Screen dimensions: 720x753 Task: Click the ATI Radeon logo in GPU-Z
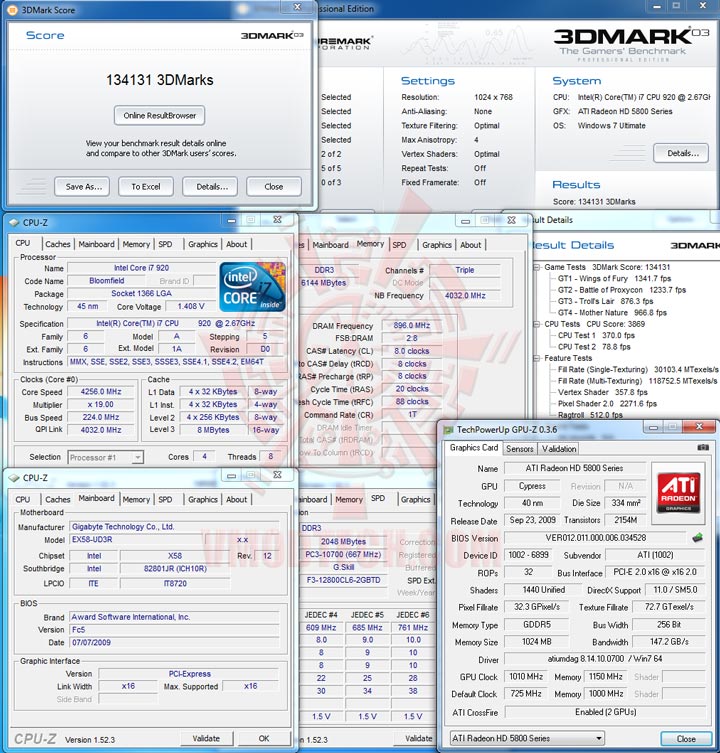pyautogui.click(x=678, y=493)
